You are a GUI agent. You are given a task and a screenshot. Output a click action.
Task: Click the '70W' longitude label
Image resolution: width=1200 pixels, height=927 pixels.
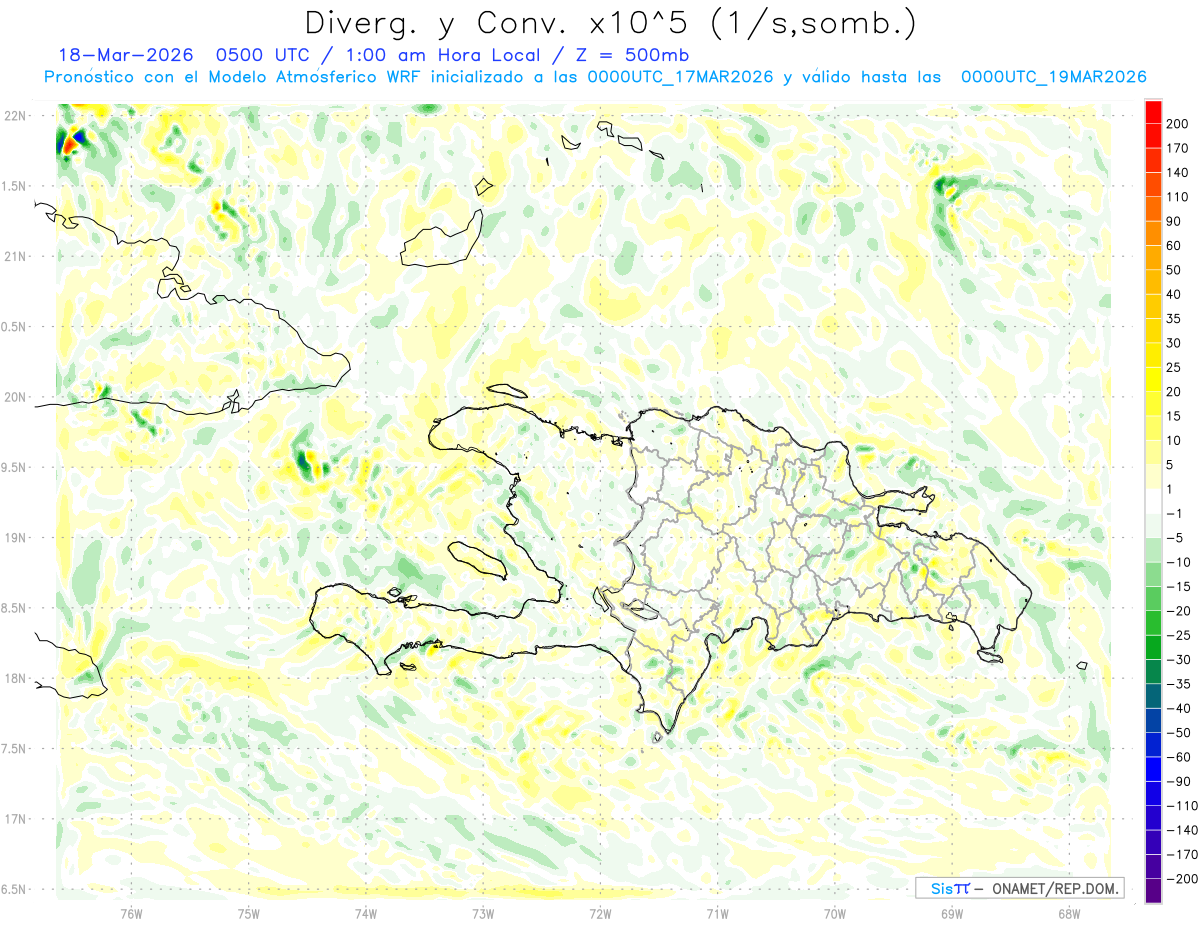click(x=835, y=913)
